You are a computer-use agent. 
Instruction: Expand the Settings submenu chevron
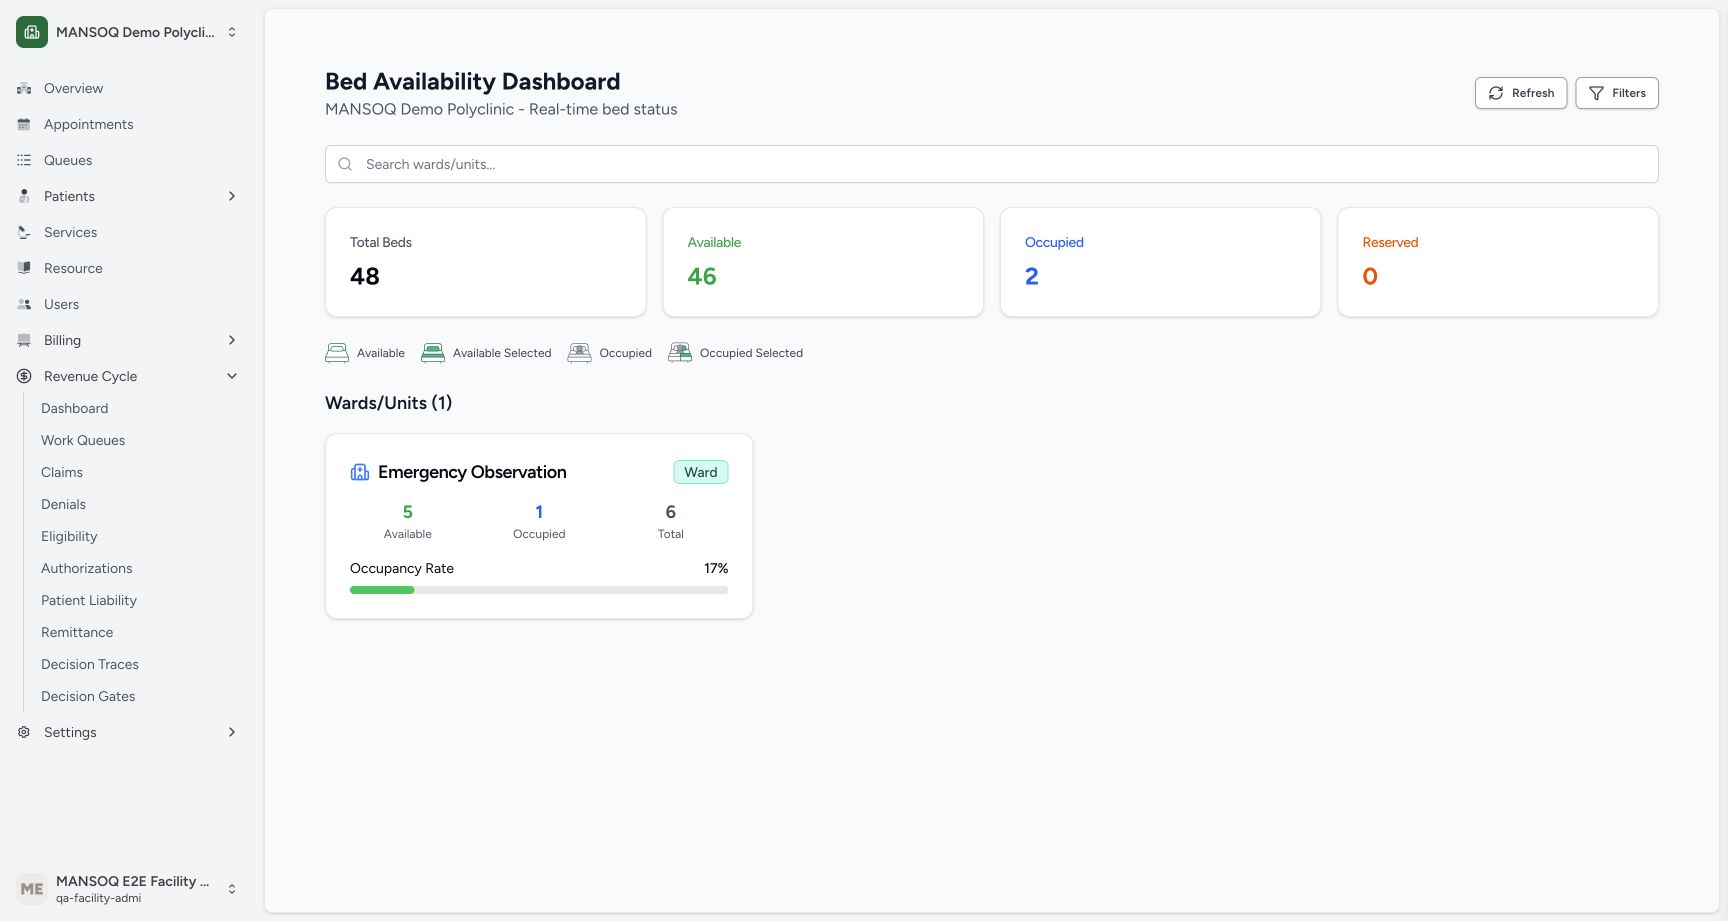pyautogui.click(x=232, y=733)
